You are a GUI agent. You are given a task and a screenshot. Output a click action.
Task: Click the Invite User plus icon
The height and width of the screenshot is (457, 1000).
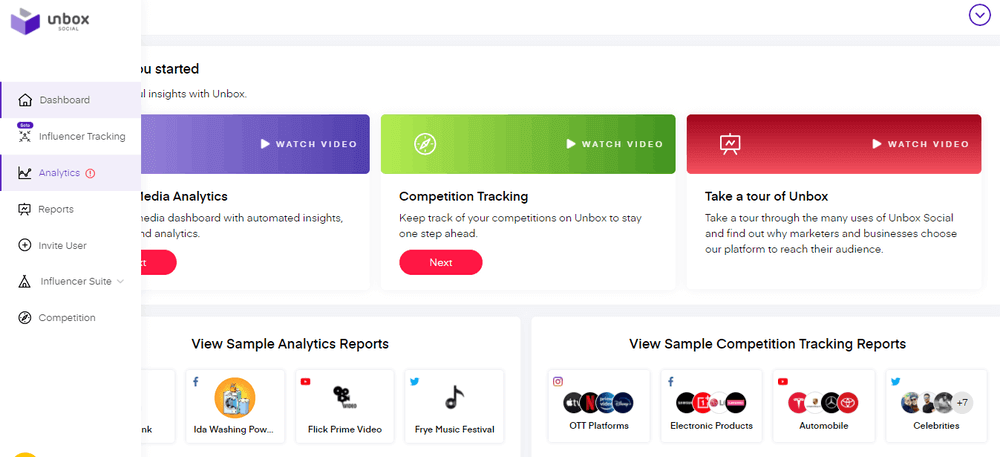click(x=26, y=245)
